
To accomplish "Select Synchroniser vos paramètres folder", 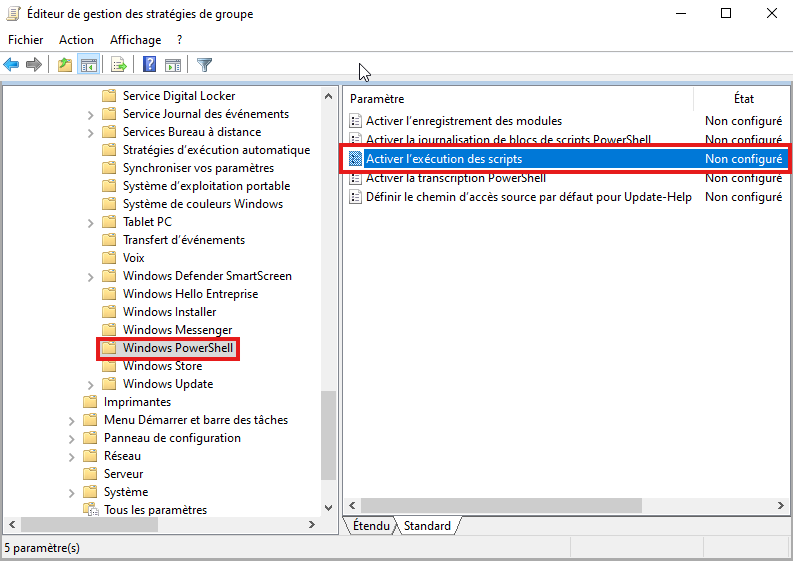I will pos(198,168).
